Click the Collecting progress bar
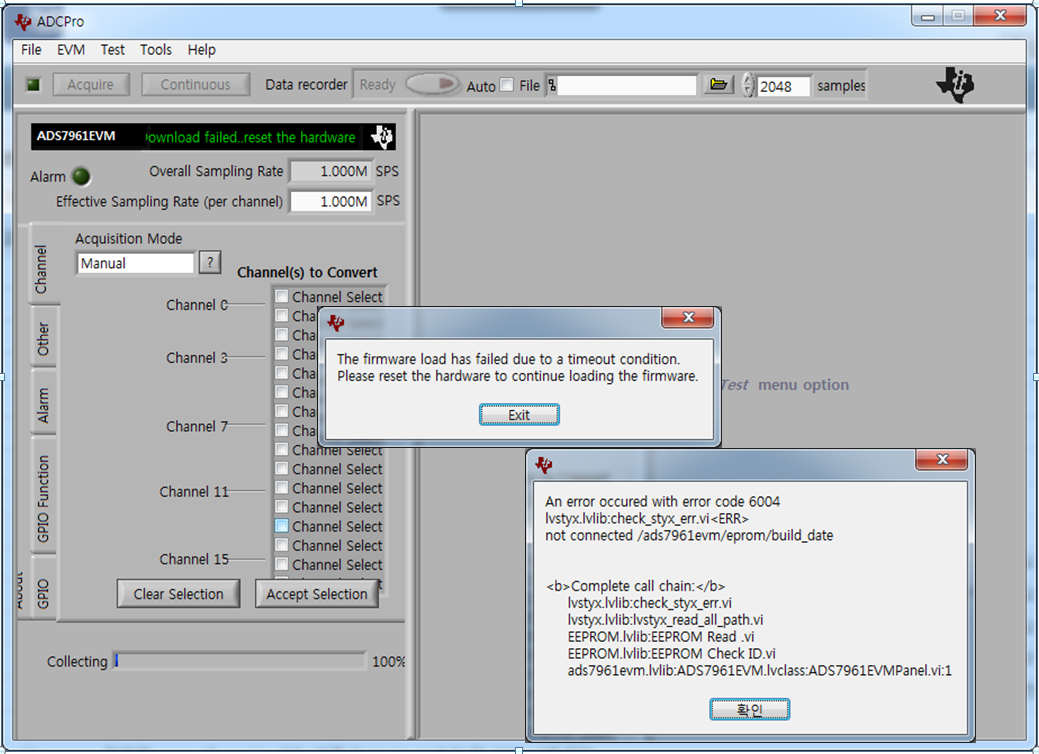 tap(239, 661)
